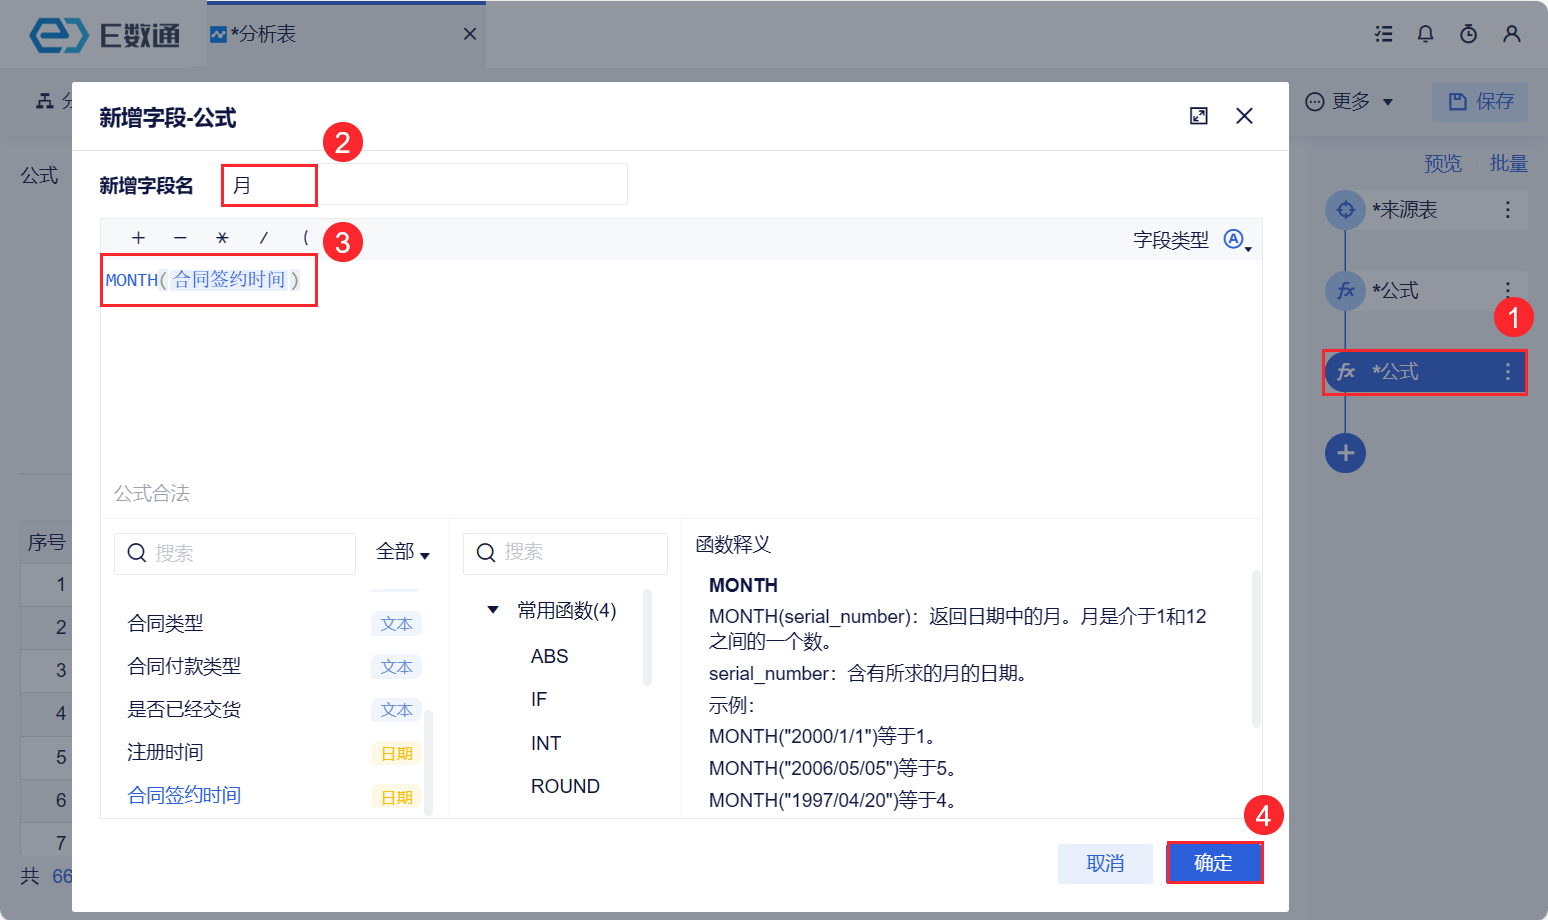The image size is (1548, 920).
Task: Insert the divide operator
Action: click(x=264, y=238)
